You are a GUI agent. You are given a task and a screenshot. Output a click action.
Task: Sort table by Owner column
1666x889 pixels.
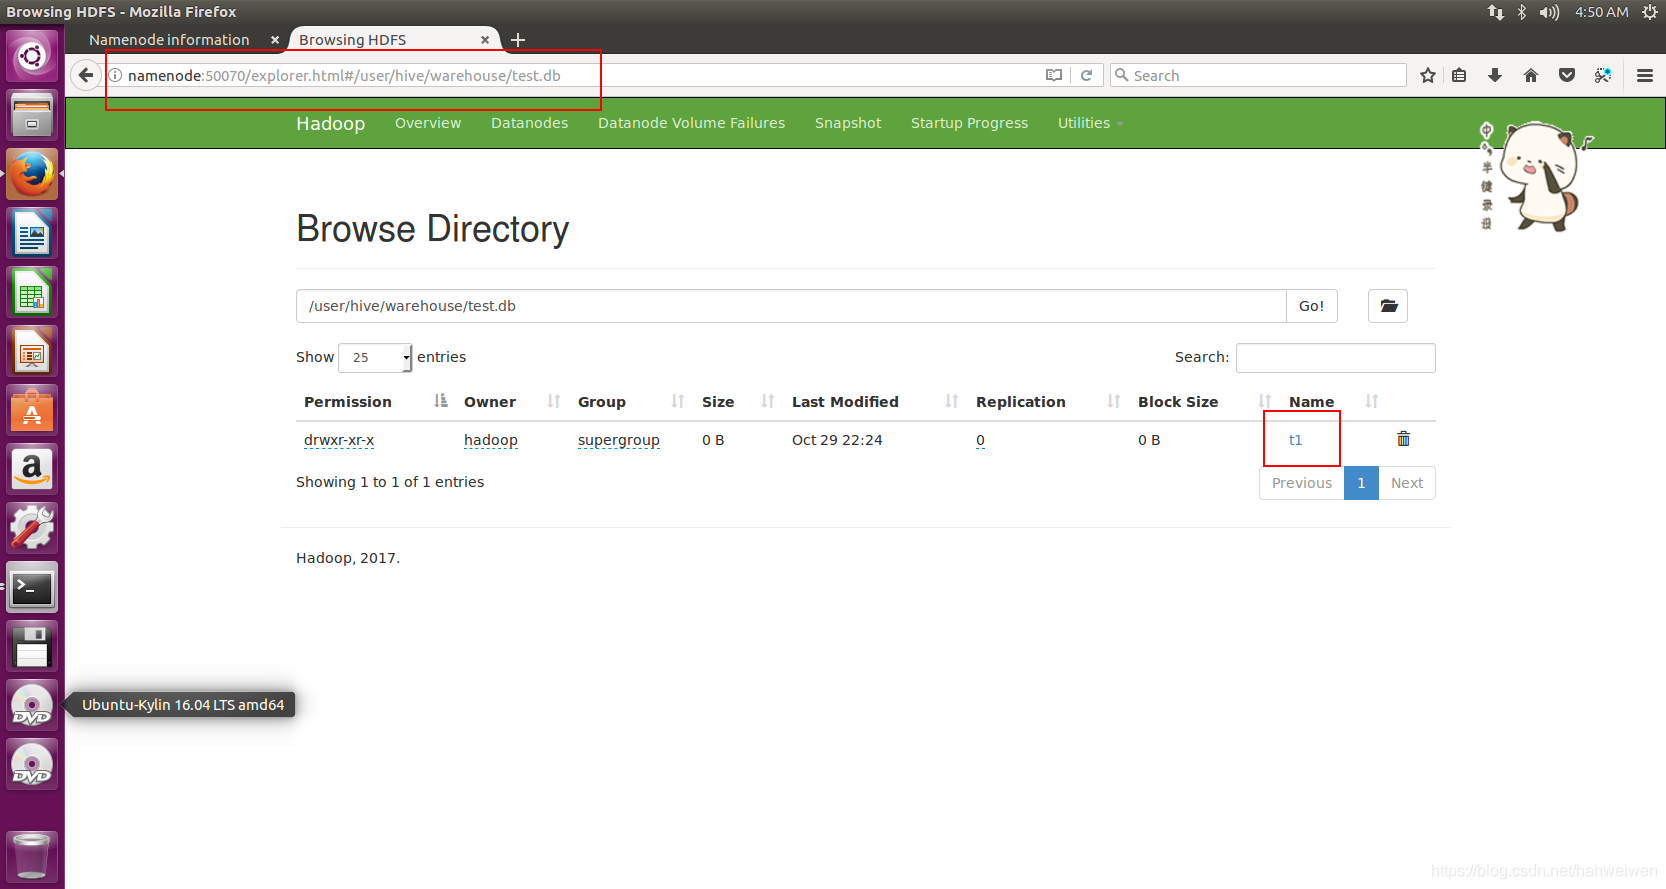(x=513, y=401)
